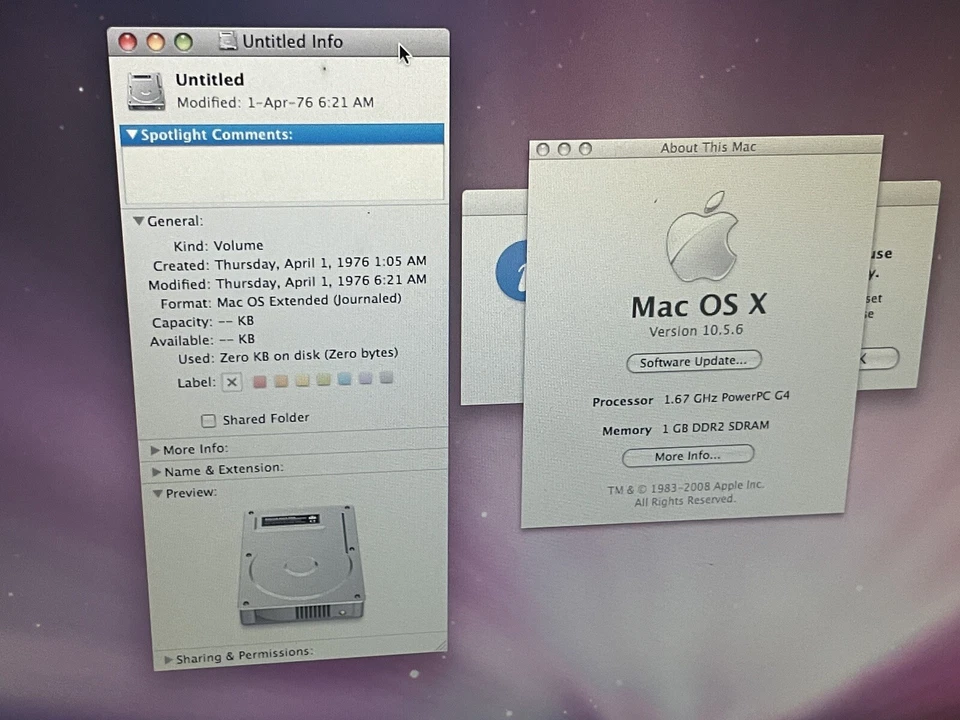This screenshot has width=960, height=720.
Task: Select the blue label color
Action: pos(344,380)
